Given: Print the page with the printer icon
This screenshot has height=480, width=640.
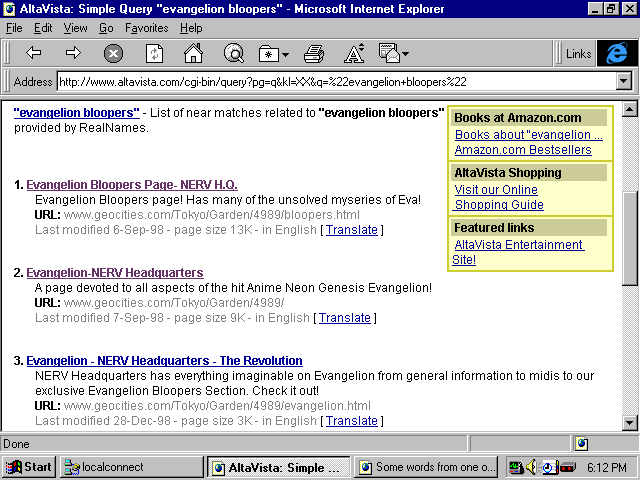Looking at the screenshot, I should 314,54.
